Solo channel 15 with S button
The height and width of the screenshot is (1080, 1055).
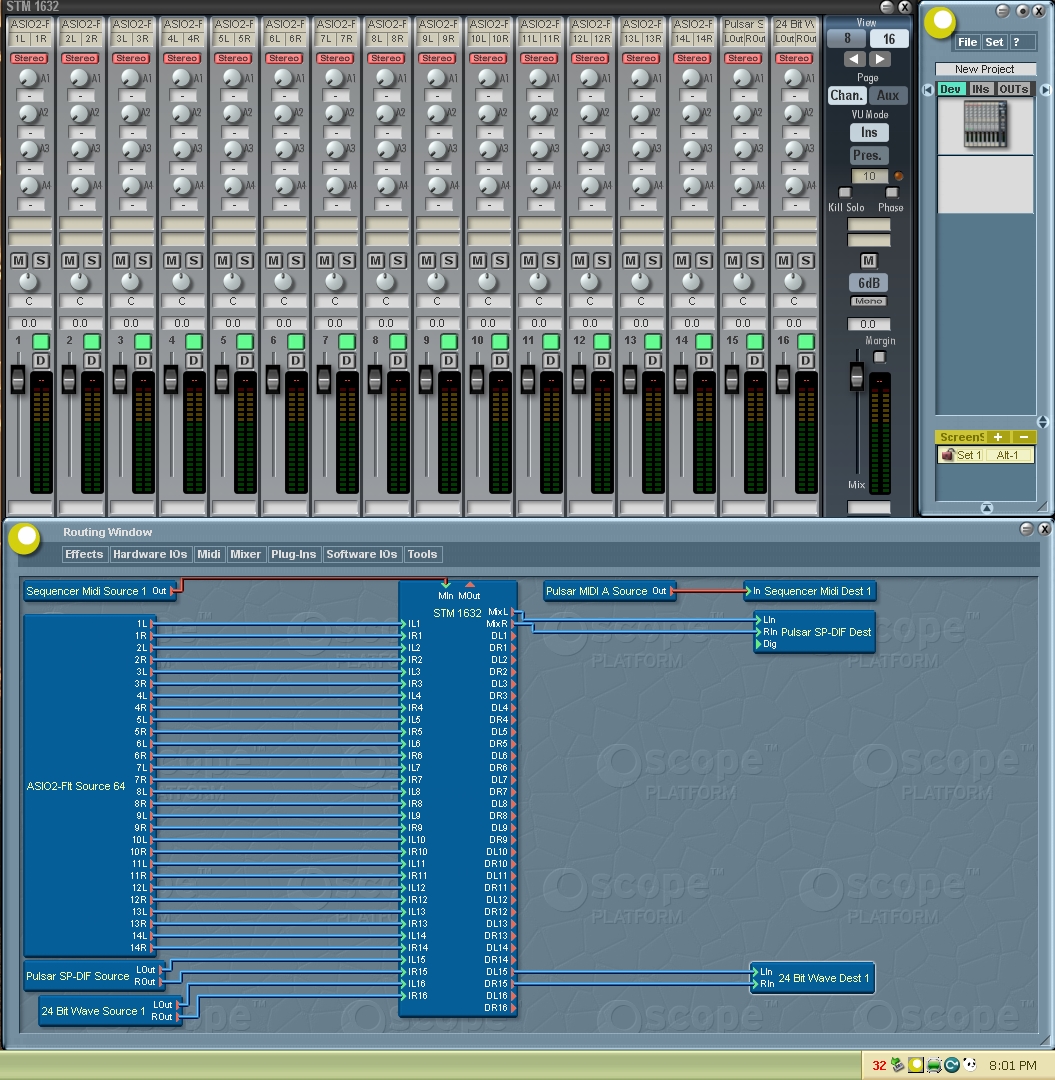[755, 260]
